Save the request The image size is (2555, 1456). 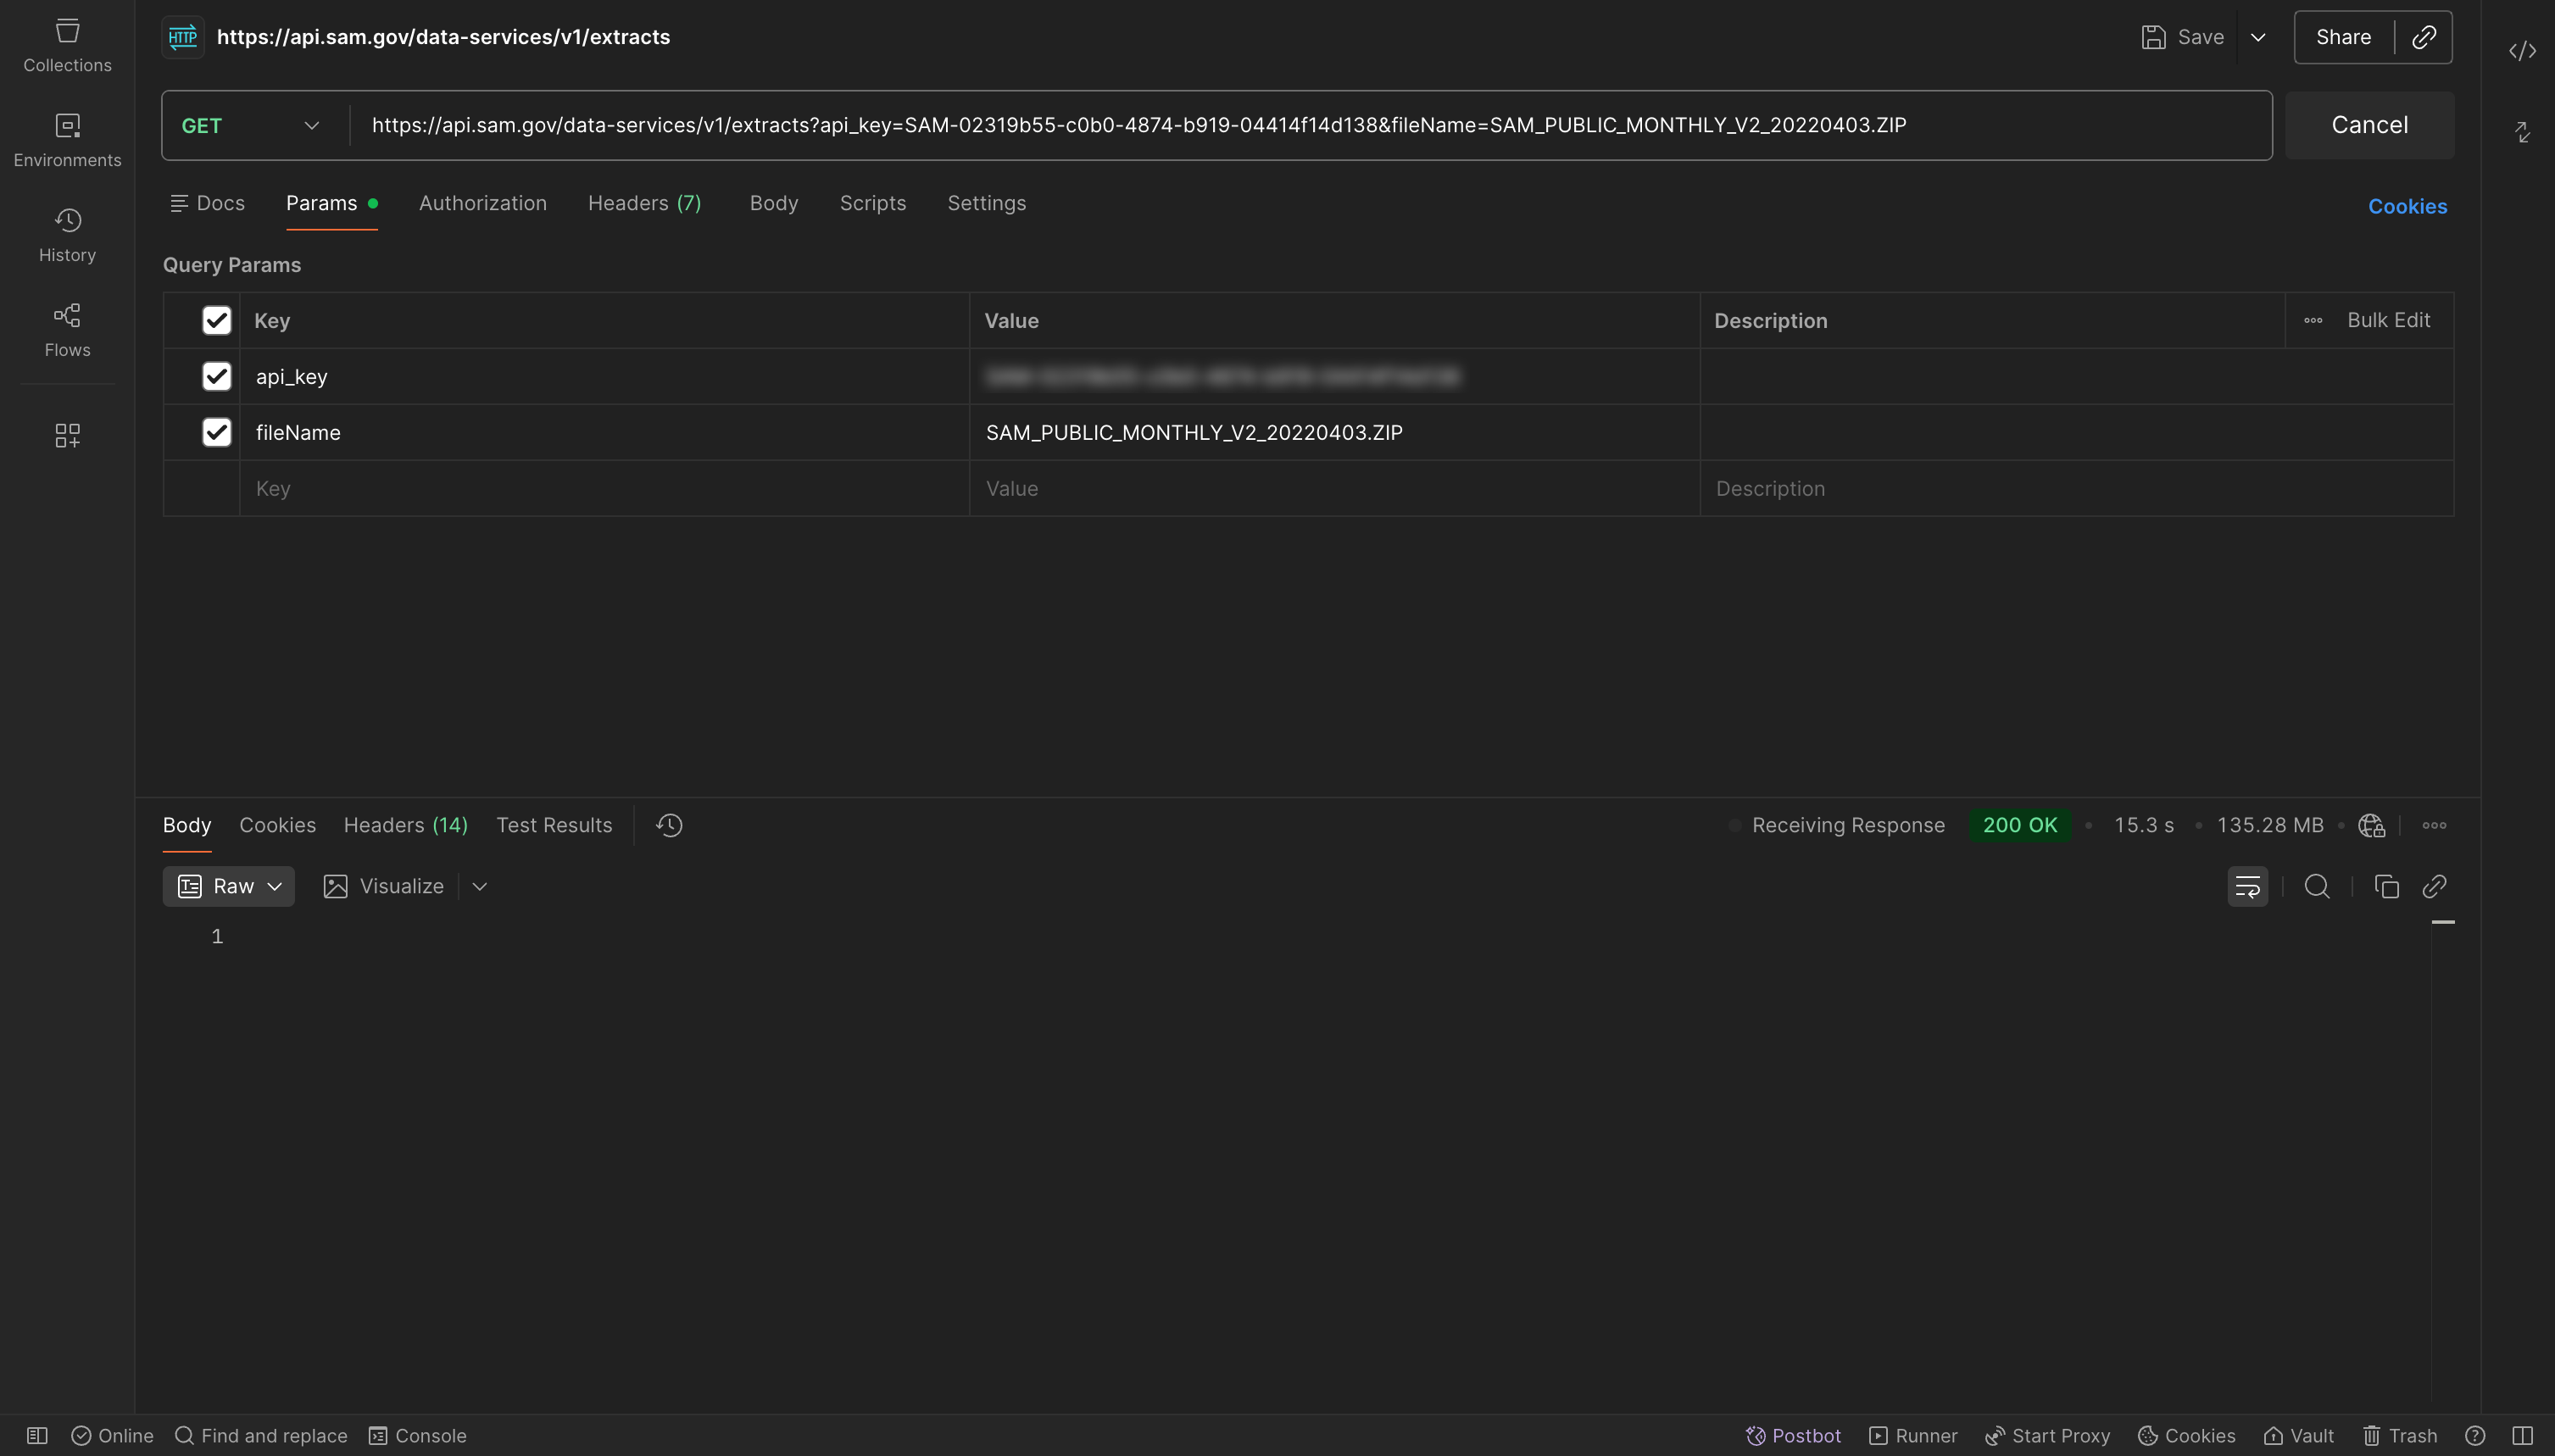point(2183,37)
